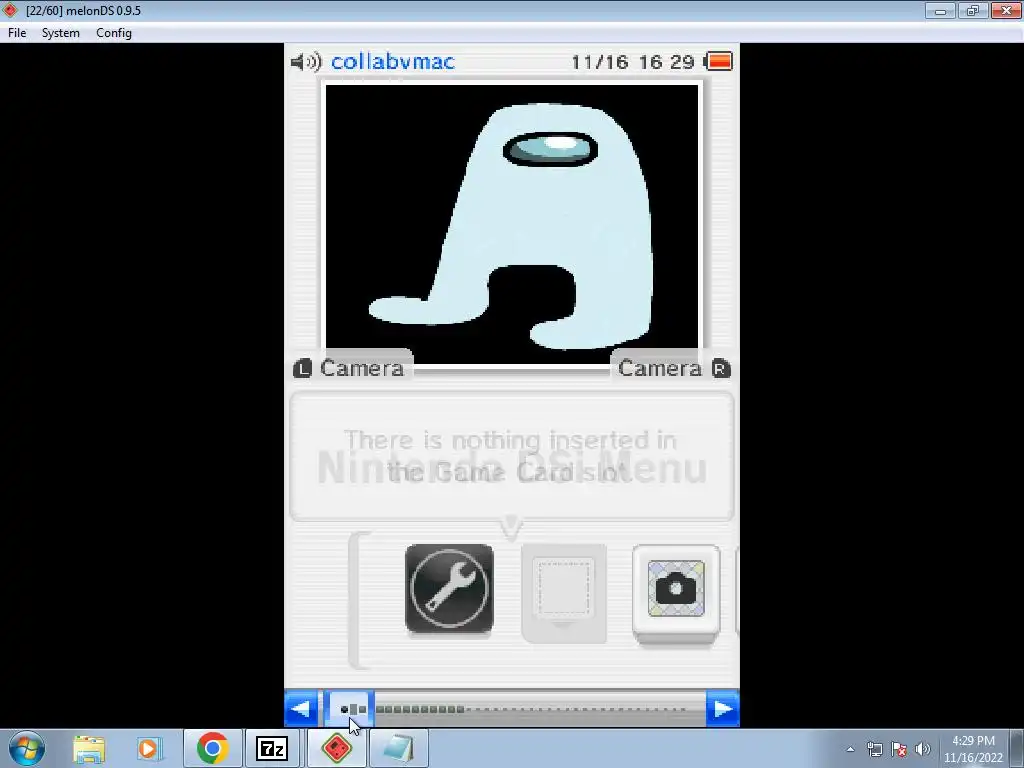The height and width of the screenshot is (768, 1024).
Task: Open Google Chrome from taskbar
Action: coord(212,748)
